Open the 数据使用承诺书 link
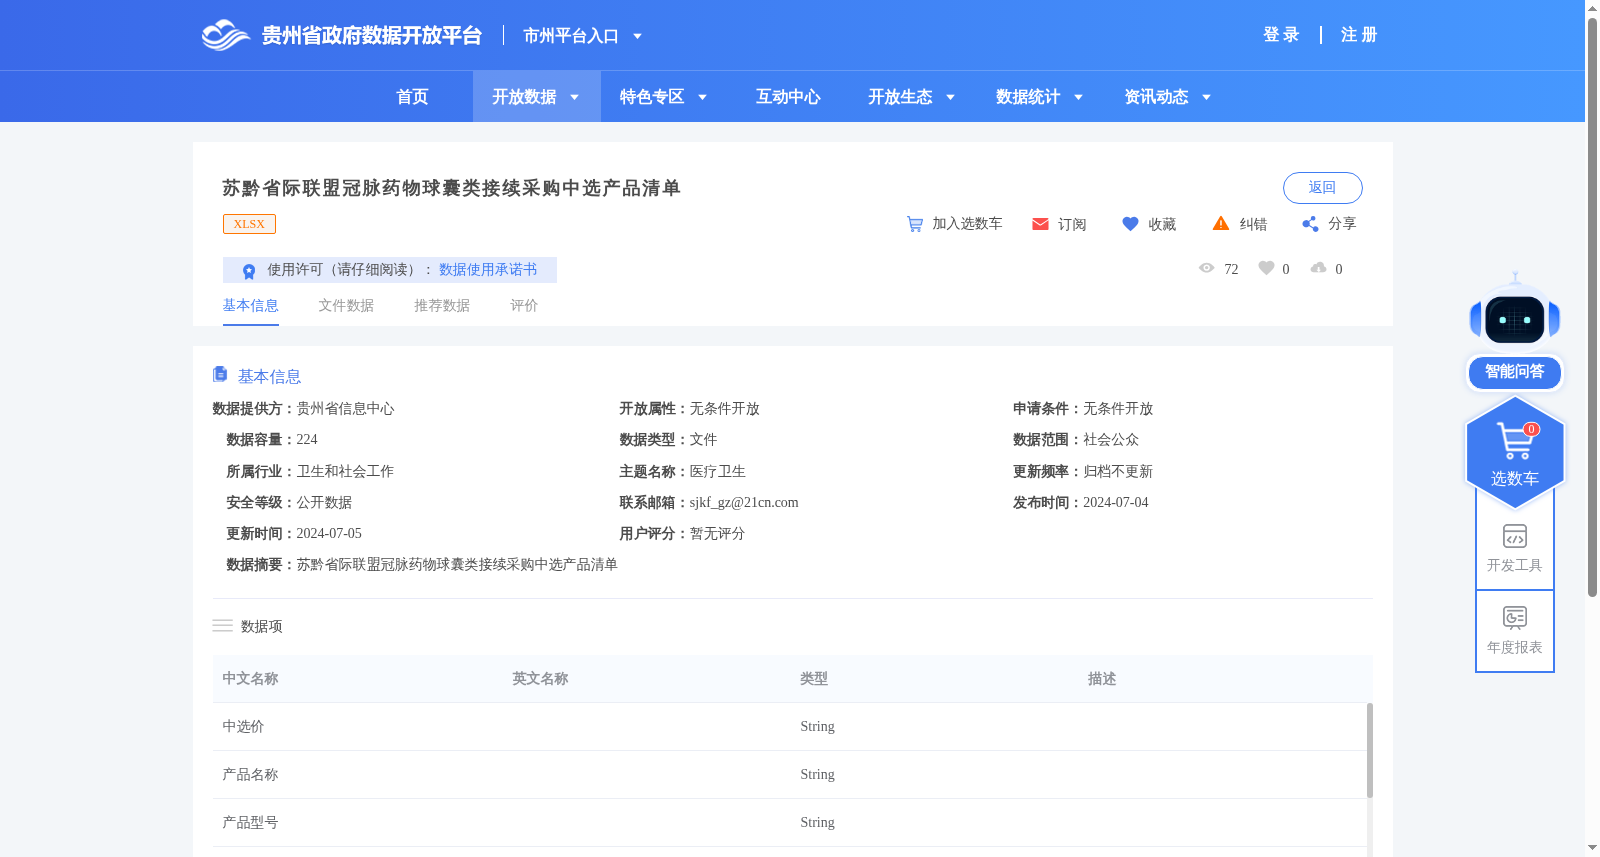This screenshot has width=1600, height=857. click(x=488, y=270)
